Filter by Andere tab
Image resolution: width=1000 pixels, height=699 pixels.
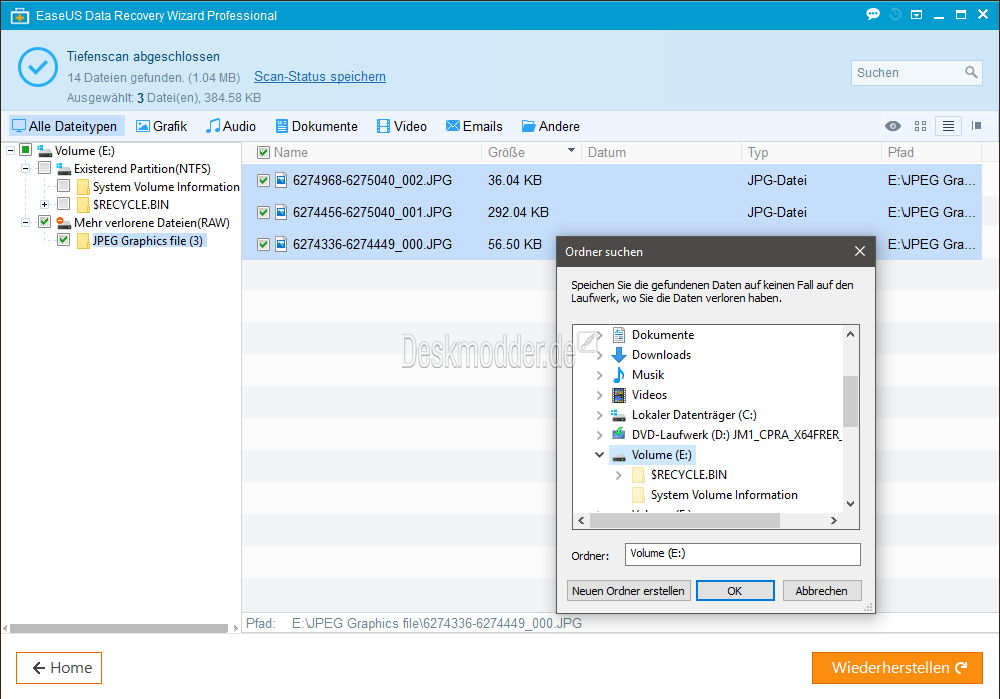(x=551, y=126)
